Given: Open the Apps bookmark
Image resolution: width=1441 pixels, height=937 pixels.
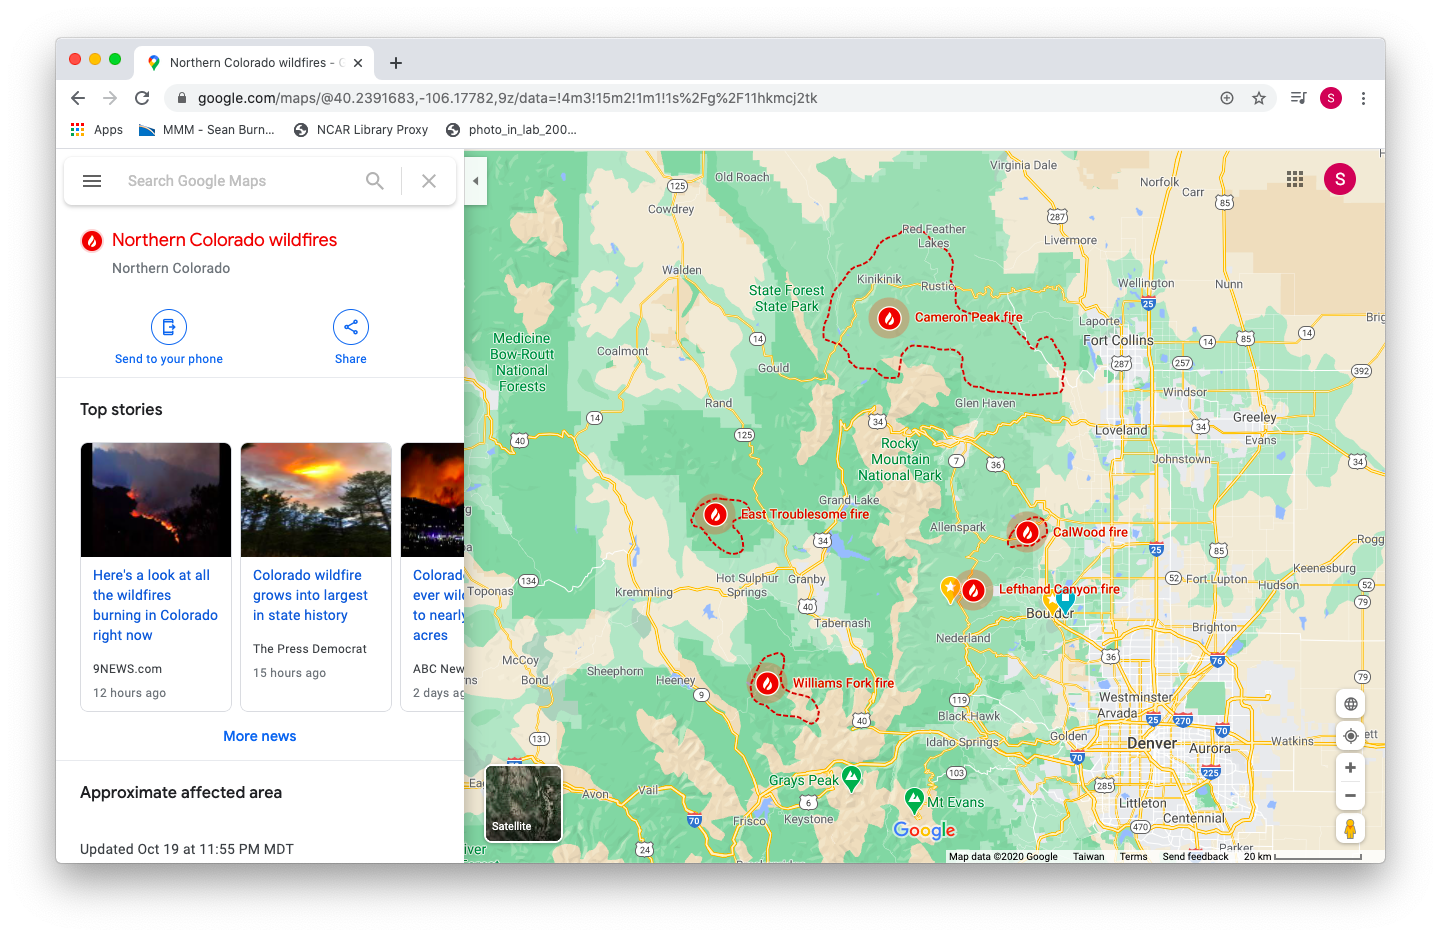Looking at the screenshot, I should 97,130.
